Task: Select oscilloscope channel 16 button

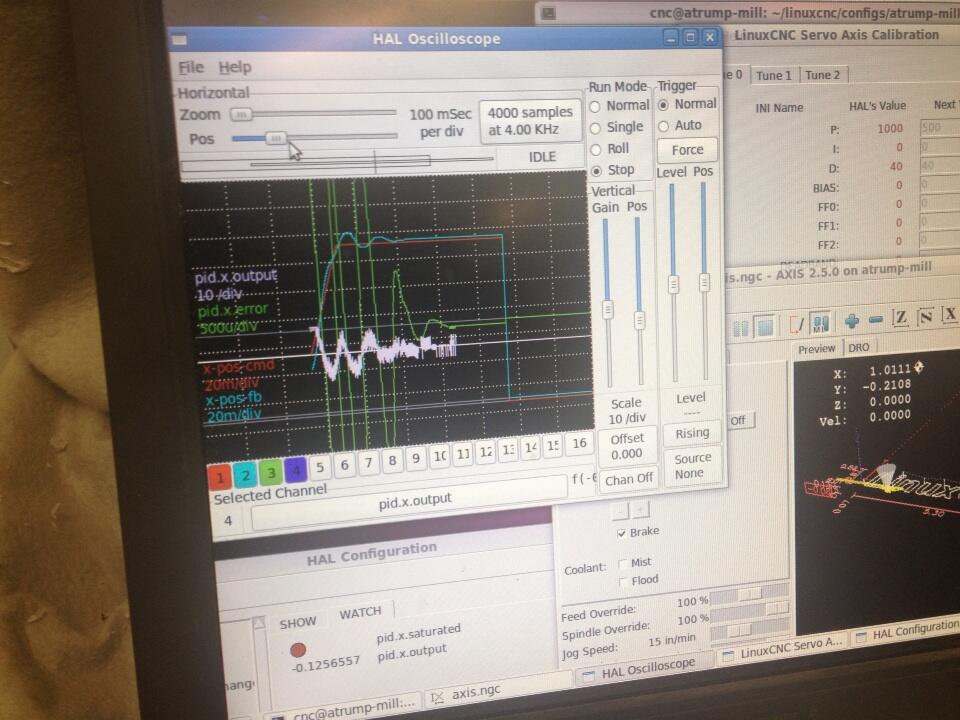Action: 579,443
